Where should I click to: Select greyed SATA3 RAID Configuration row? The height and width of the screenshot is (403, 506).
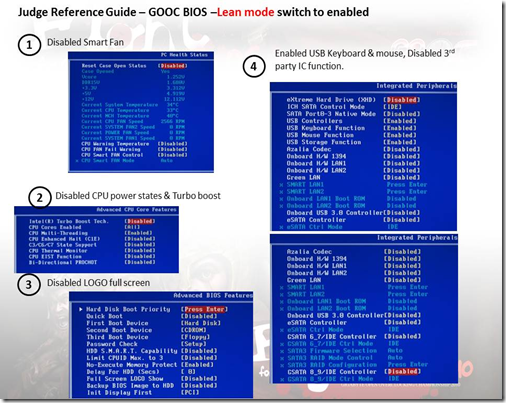coord(354,365)
